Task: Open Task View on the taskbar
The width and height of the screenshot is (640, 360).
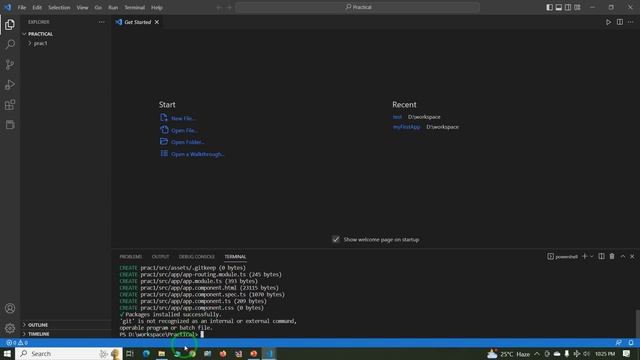Action: point(130,353)
